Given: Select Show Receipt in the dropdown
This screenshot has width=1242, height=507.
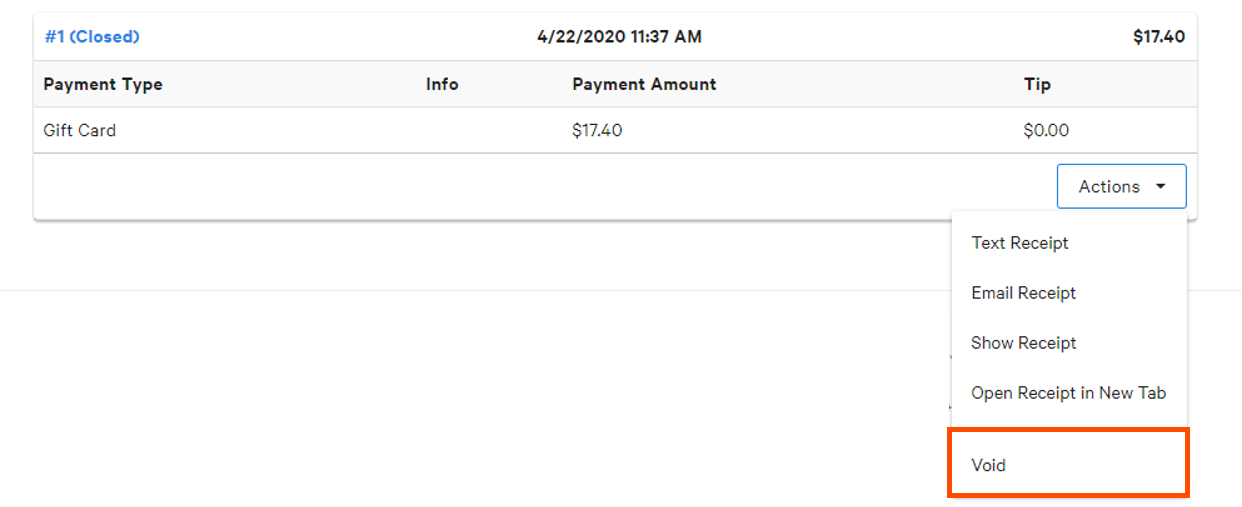Looking at the screenshot, I should point(1023,343).
